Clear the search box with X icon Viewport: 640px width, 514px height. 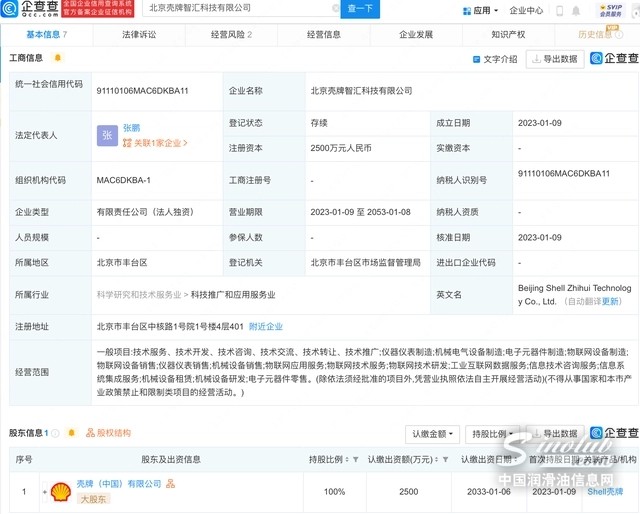[x=335, y=8]
